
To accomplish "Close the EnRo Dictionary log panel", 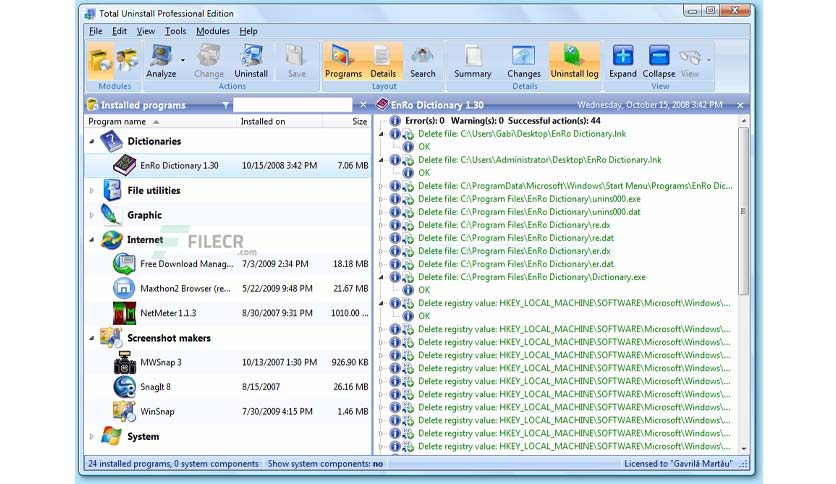I will click(740, 106).
